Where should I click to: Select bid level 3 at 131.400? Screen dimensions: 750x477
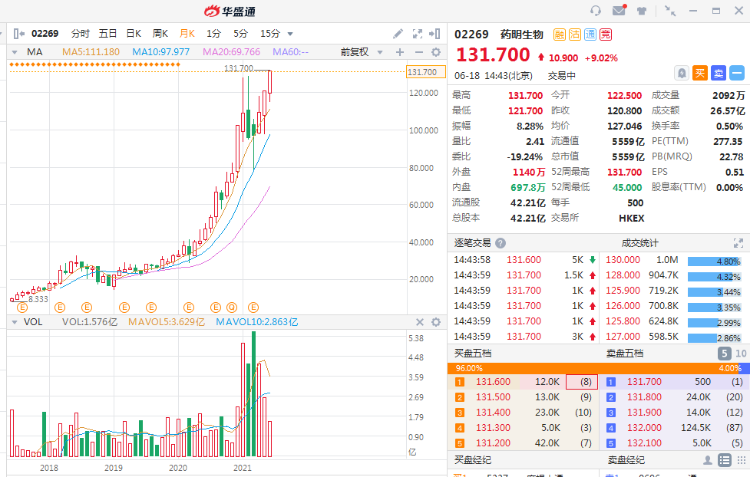524,412
